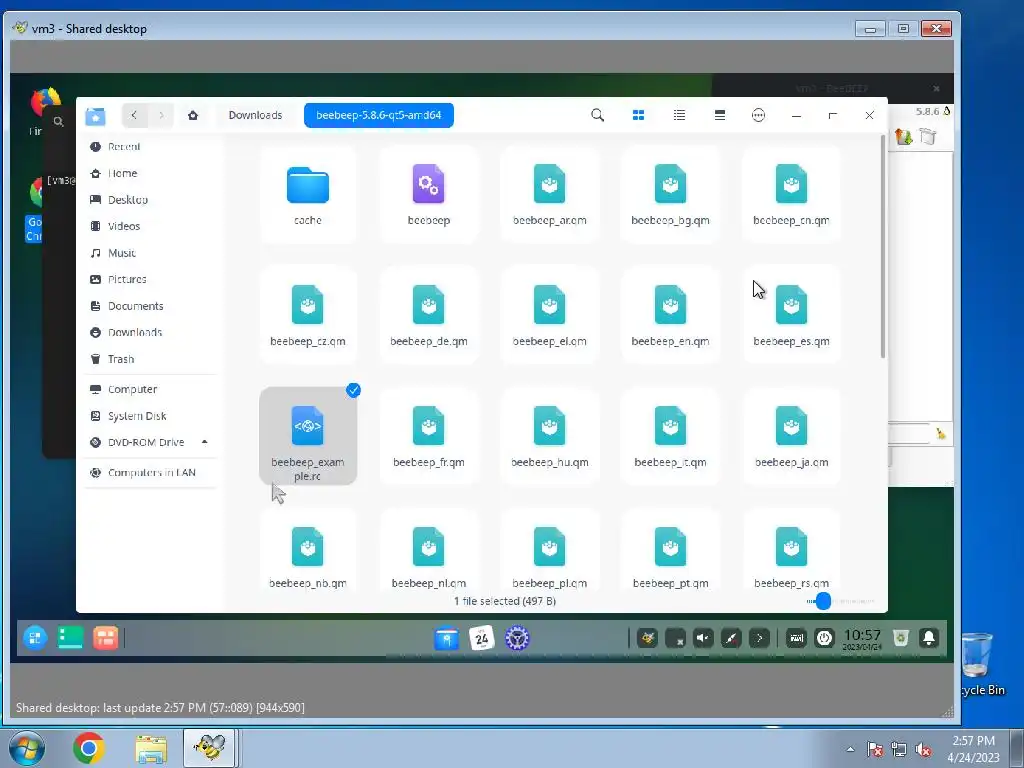The height and width of the screenshot is (768, 1024).
Task: Select the beebeep-5.8.6-qt5-amd64 breadcrumb
Action: point(379,115)
